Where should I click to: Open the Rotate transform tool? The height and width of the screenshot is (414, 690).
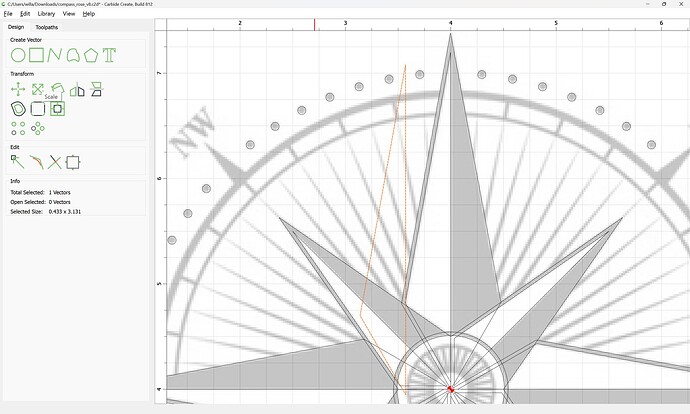pyautogui.click(x=58, y=90)
